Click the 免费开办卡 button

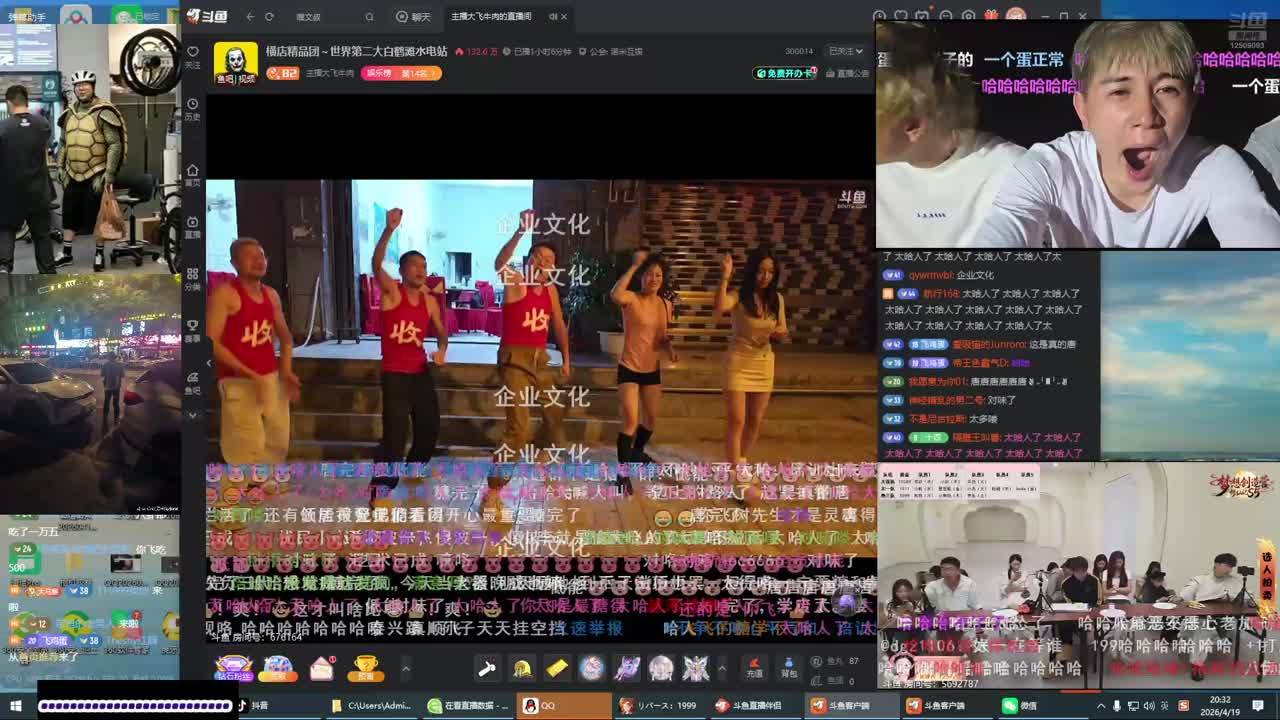[x=786, y=73]
